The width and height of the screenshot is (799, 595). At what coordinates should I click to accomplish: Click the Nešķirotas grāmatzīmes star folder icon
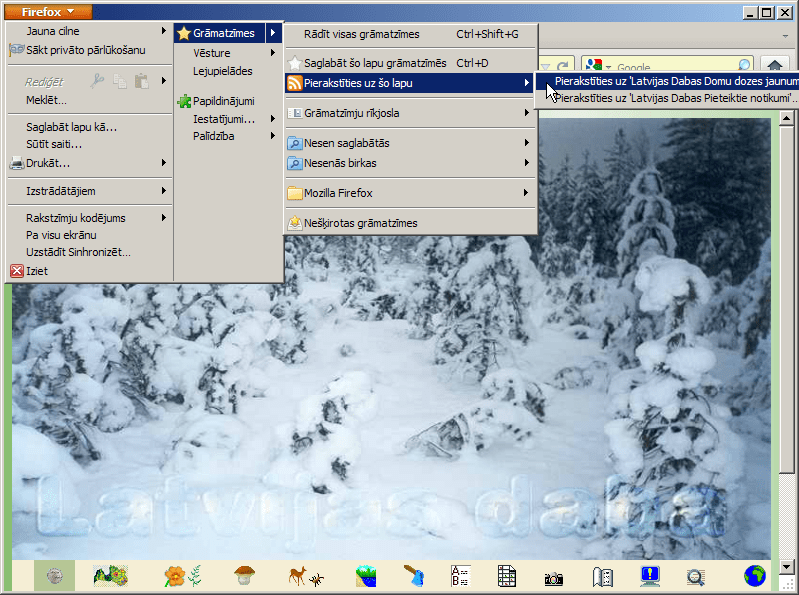(295, 223)
